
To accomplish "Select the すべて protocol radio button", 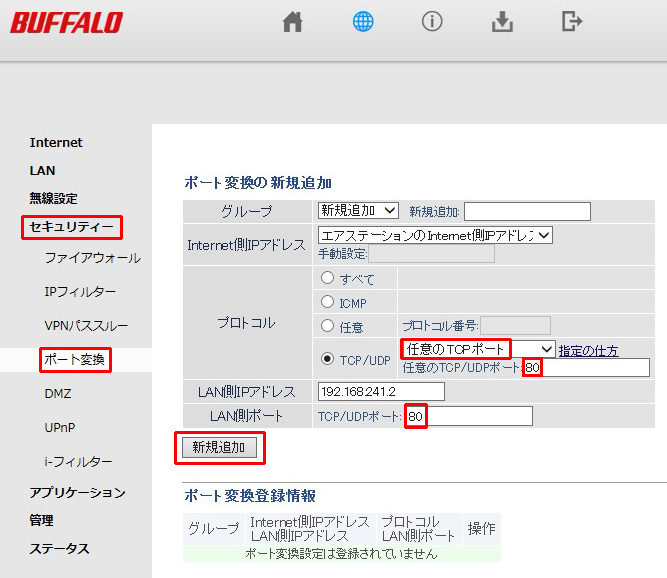I will (x=327, y=278).
